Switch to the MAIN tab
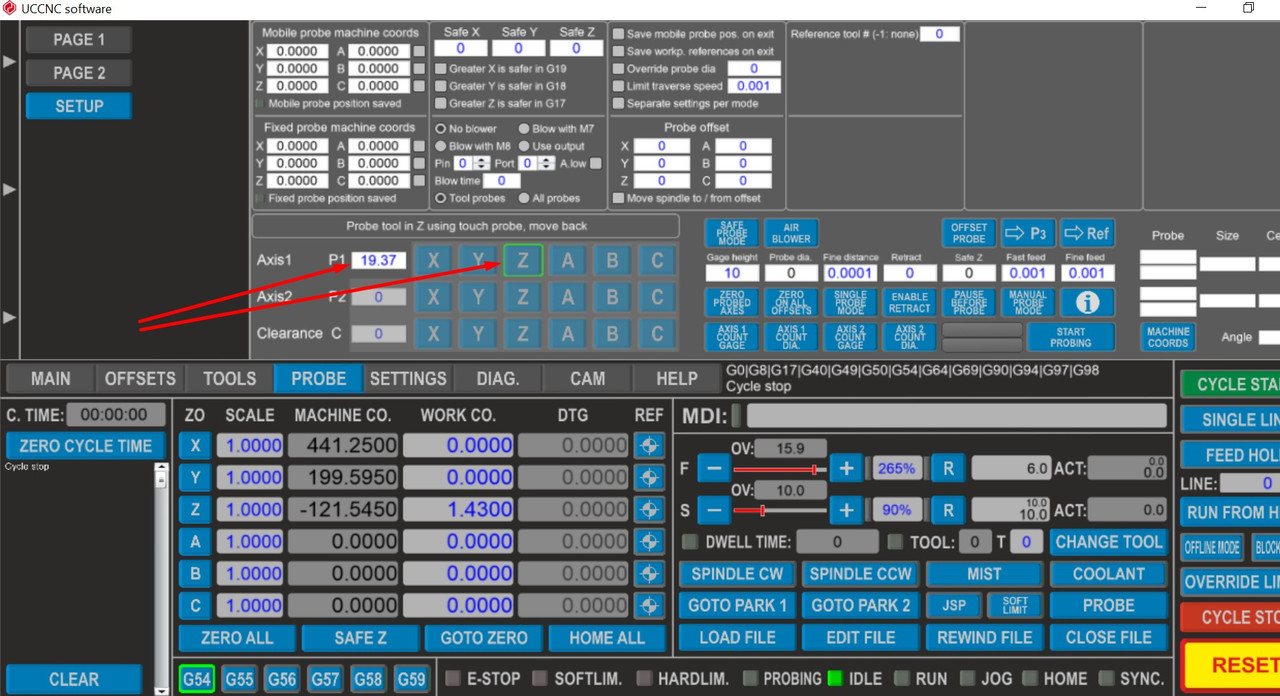 tap(50, 379)
